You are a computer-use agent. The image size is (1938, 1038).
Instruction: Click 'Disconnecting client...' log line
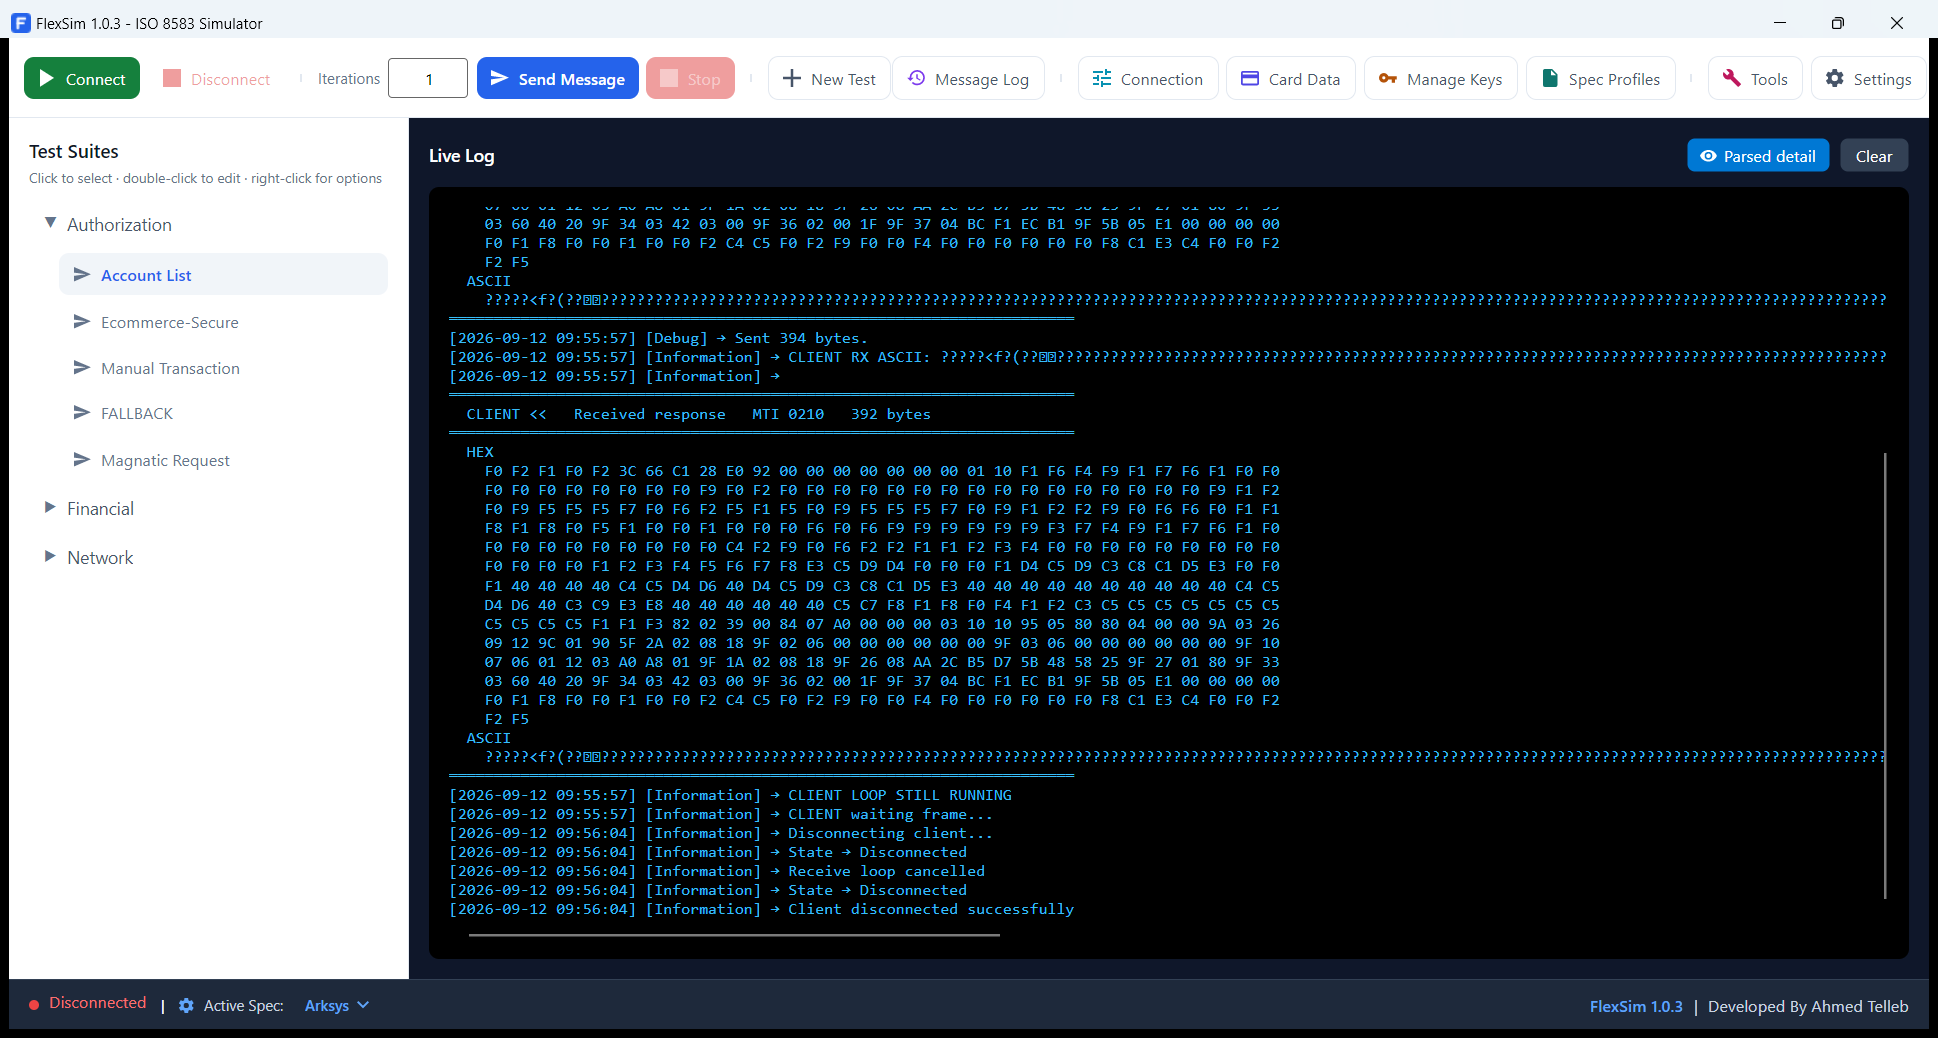click(x=890, y=833)
